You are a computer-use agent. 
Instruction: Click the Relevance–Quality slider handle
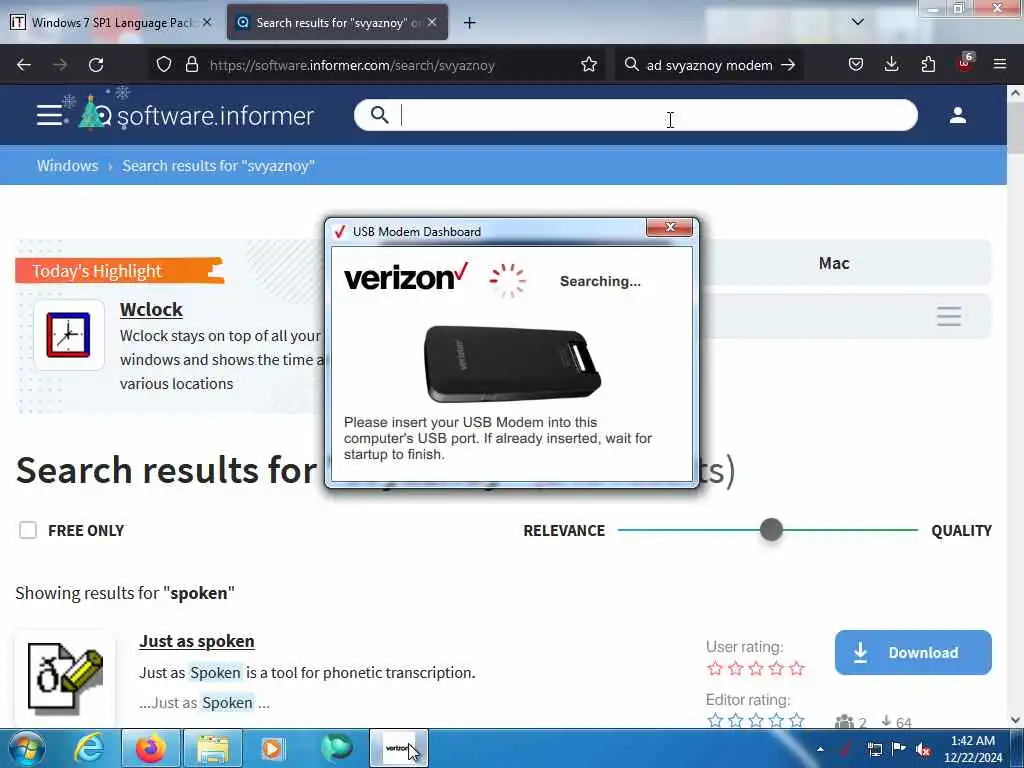pos(771,530)
